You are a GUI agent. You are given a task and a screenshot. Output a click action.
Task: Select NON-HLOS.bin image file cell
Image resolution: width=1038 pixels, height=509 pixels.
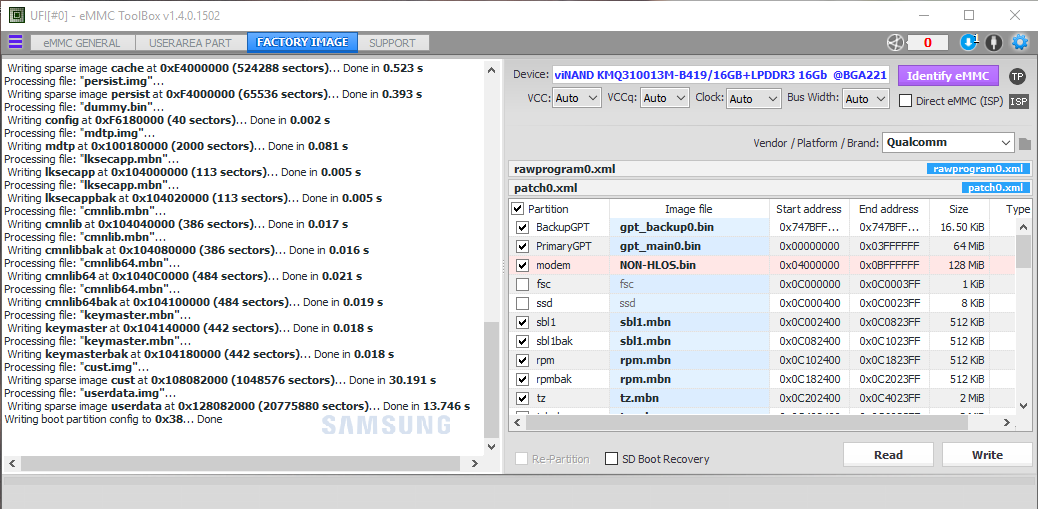tap(689, 265)
